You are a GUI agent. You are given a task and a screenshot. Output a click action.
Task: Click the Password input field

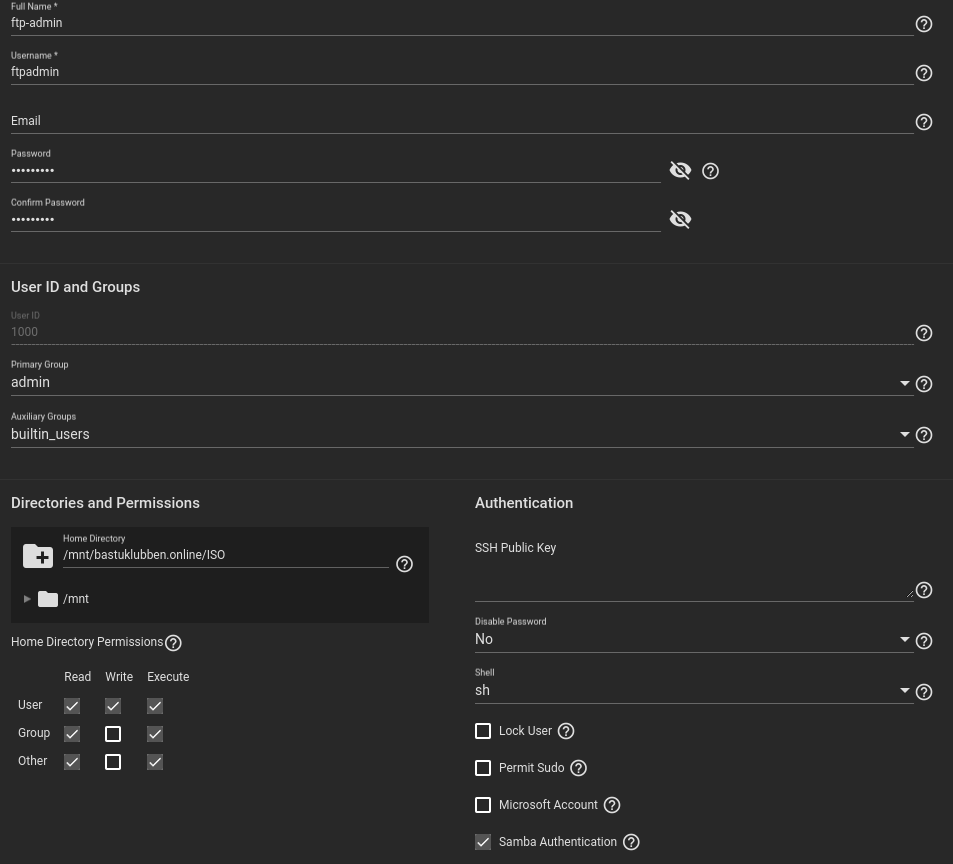click(x=335, y=170)
